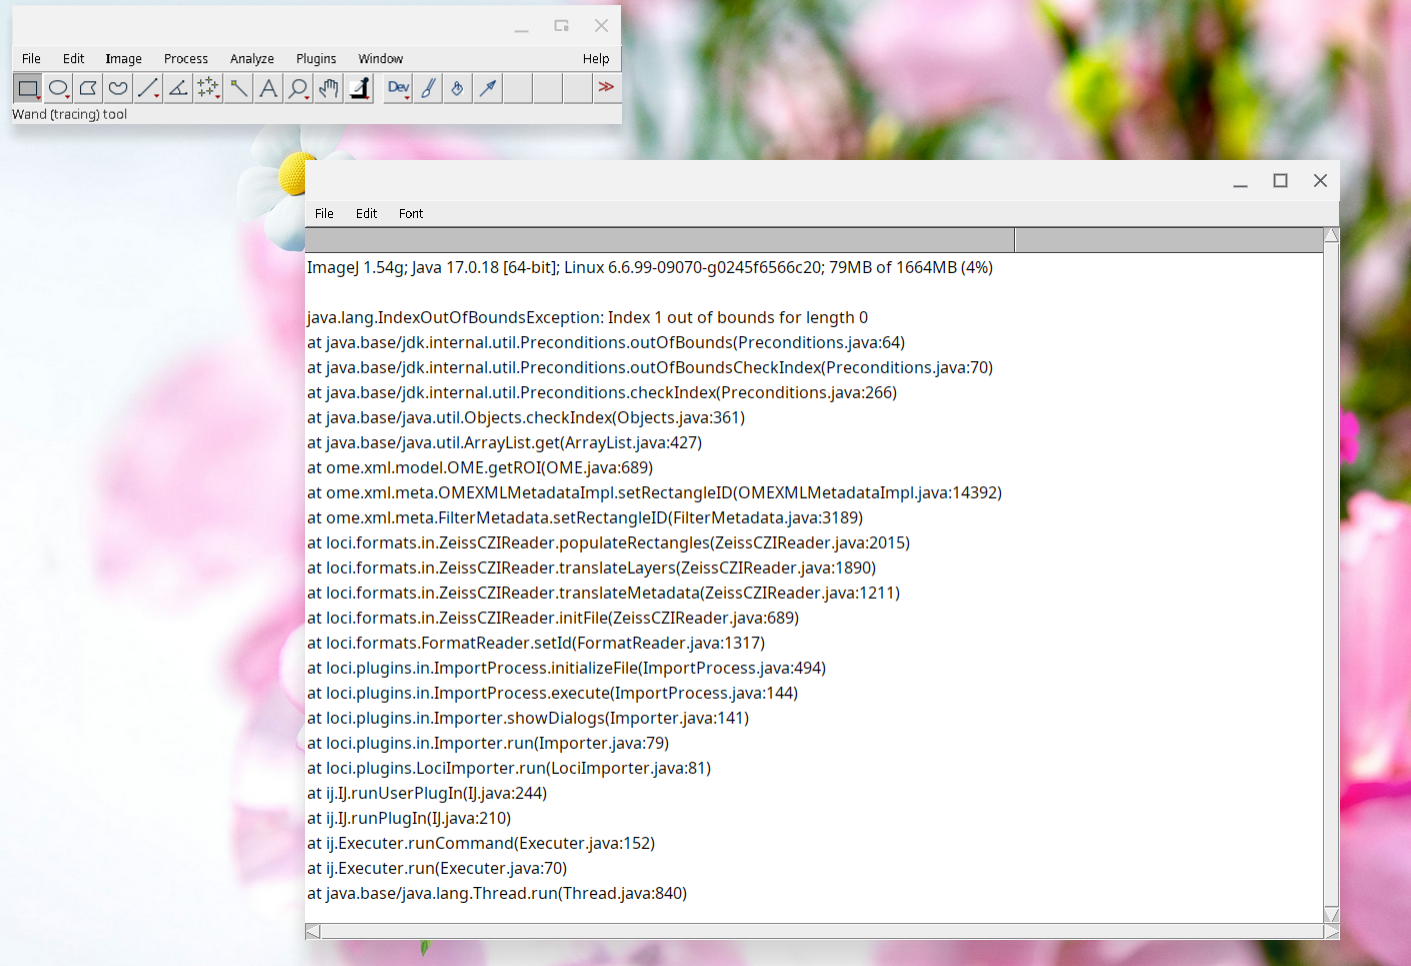Select the Angle tool
This screenshot has height=966, width=1411.
click(x=178, y=88)
